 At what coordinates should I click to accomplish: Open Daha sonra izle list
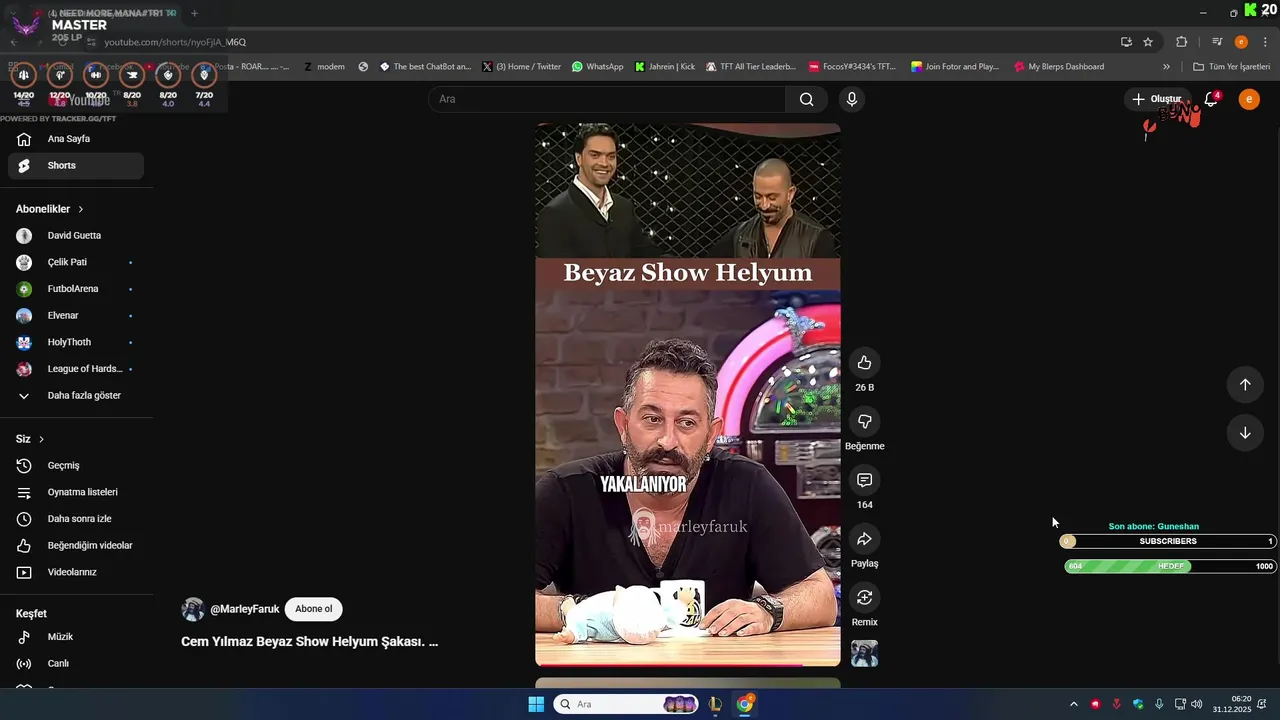point(76,519)
